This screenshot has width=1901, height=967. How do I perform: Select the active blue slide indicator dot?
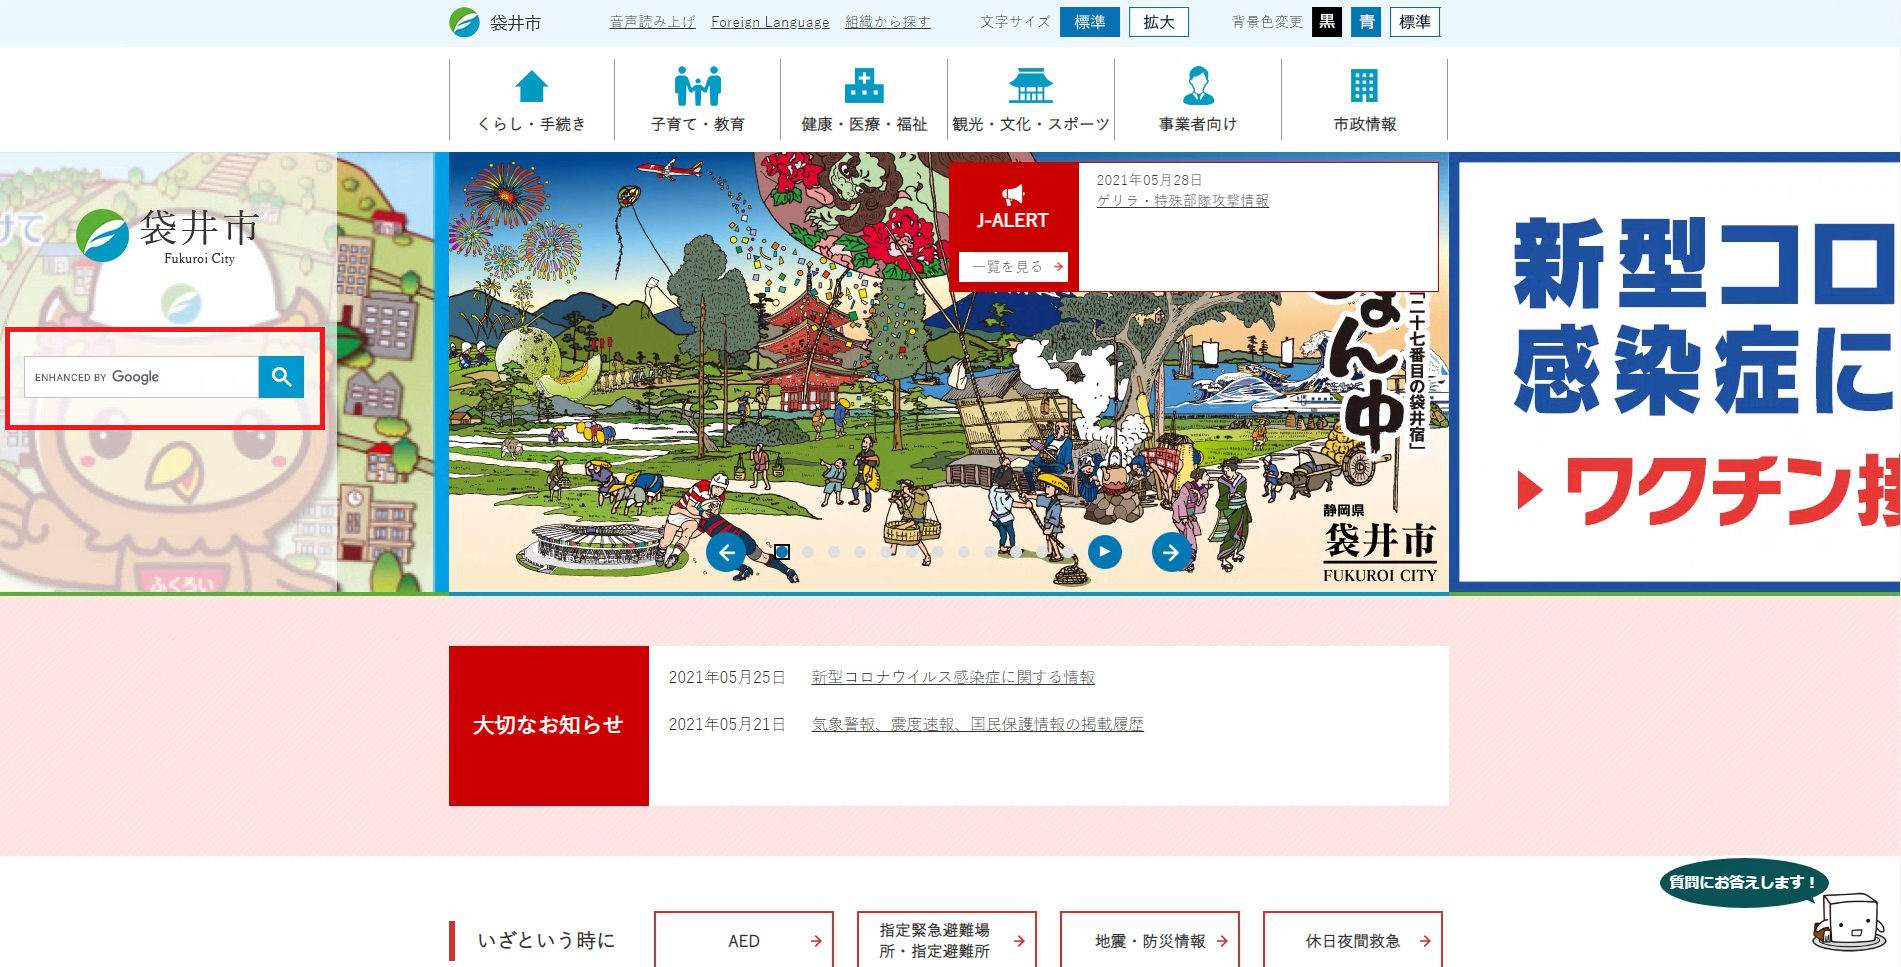pos(782,552)
